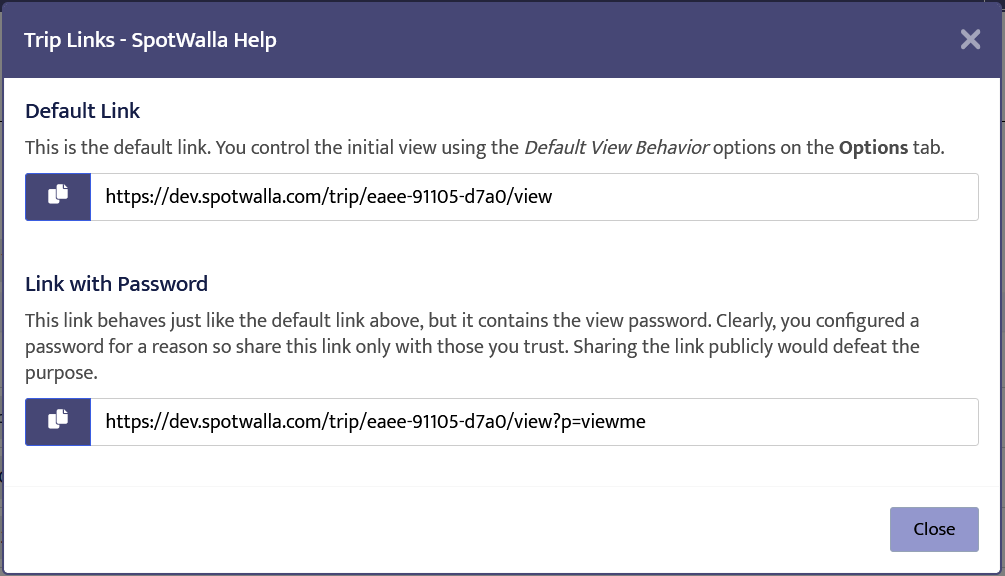Click the password link URL field

(534, 421)
